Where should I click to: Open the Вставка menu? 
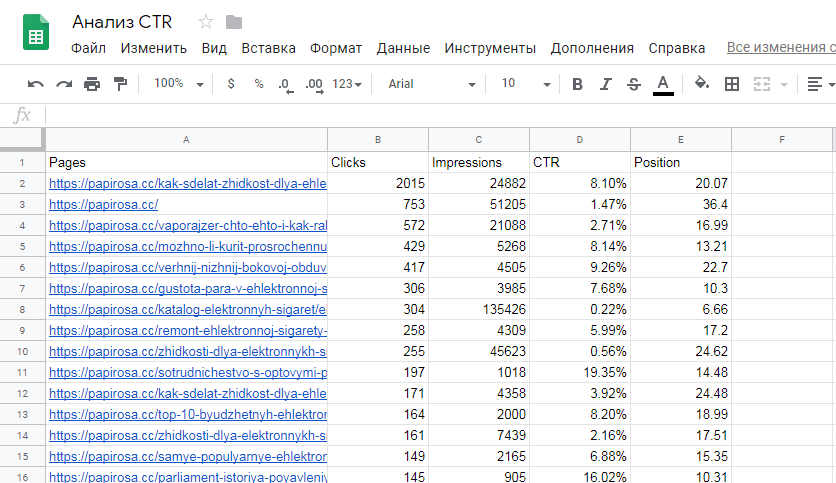pos(268,48)
